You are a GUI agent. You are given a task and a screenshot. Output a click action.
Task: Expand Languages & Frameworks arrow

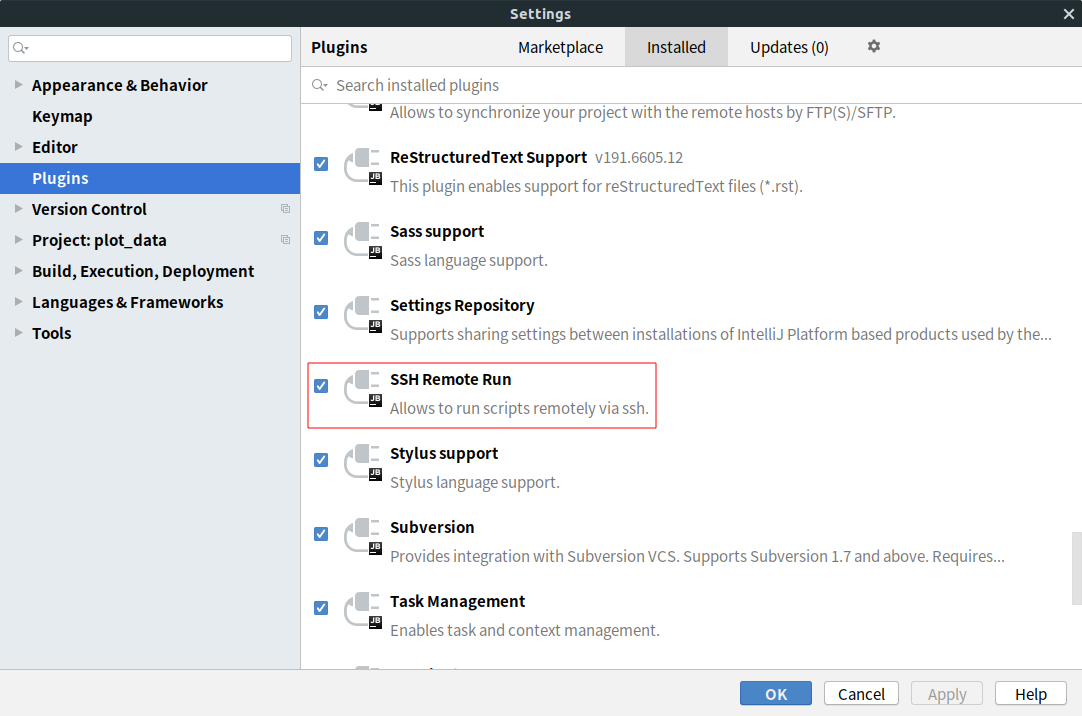pos(19,301)
